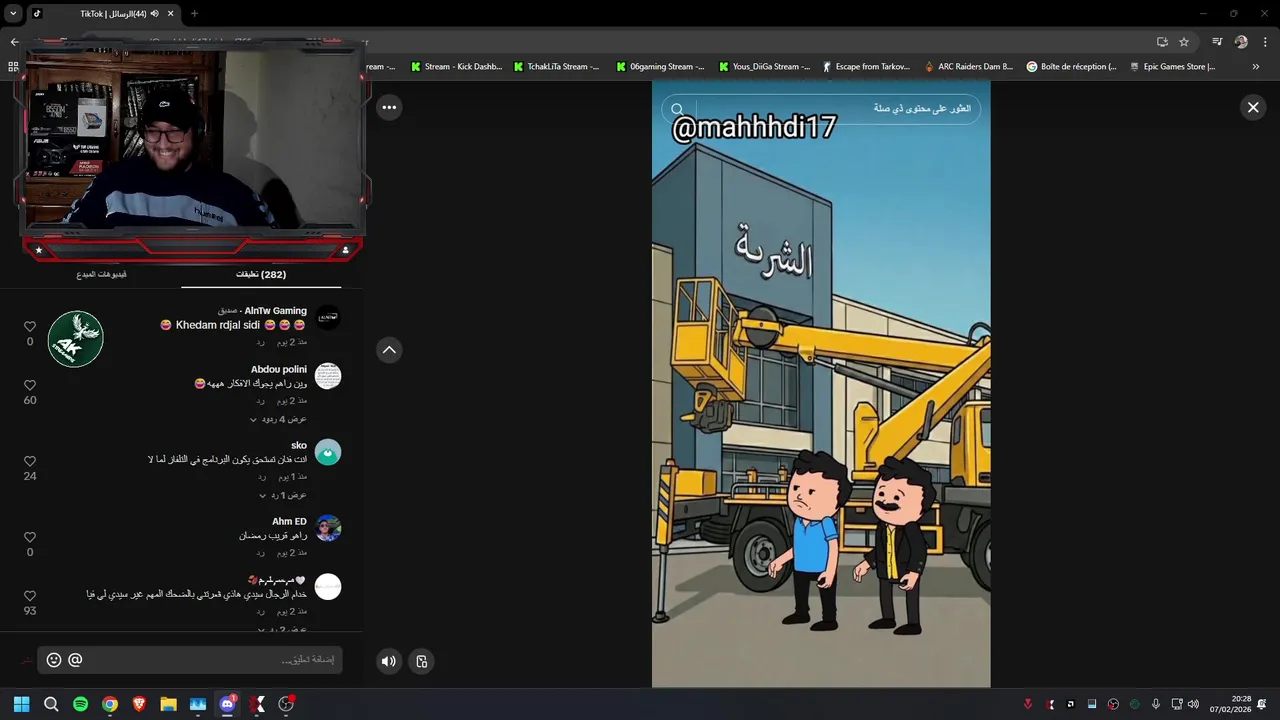This screenshot has width=1280, height=720.
Task: Open Boîte de réception bookmark
Action: [x=1071, y=67]
